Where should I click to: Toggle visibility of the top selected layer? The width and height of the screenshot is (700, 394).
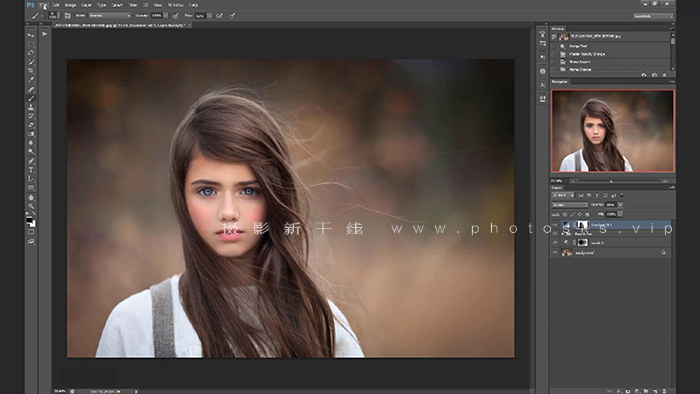click(x=555, y=225)
